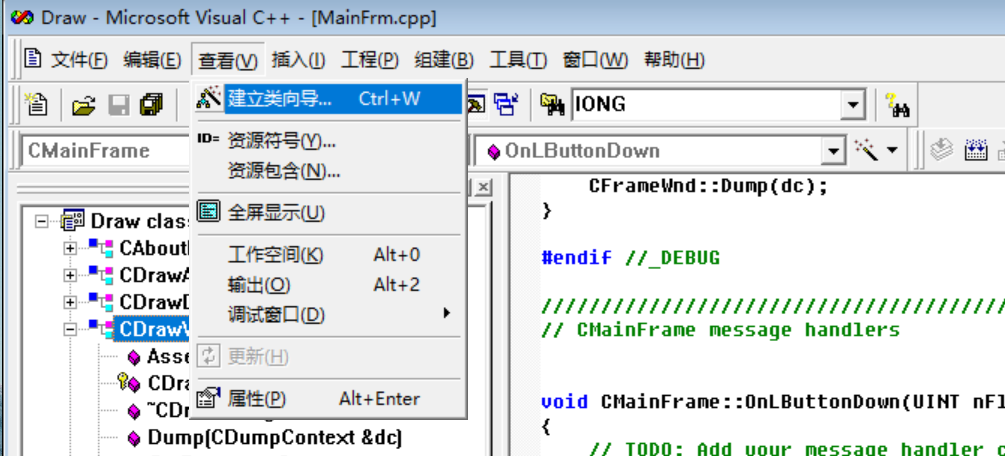Expand the CDrawD class tree node
1005x456 pixels.
tap(70, 302)
